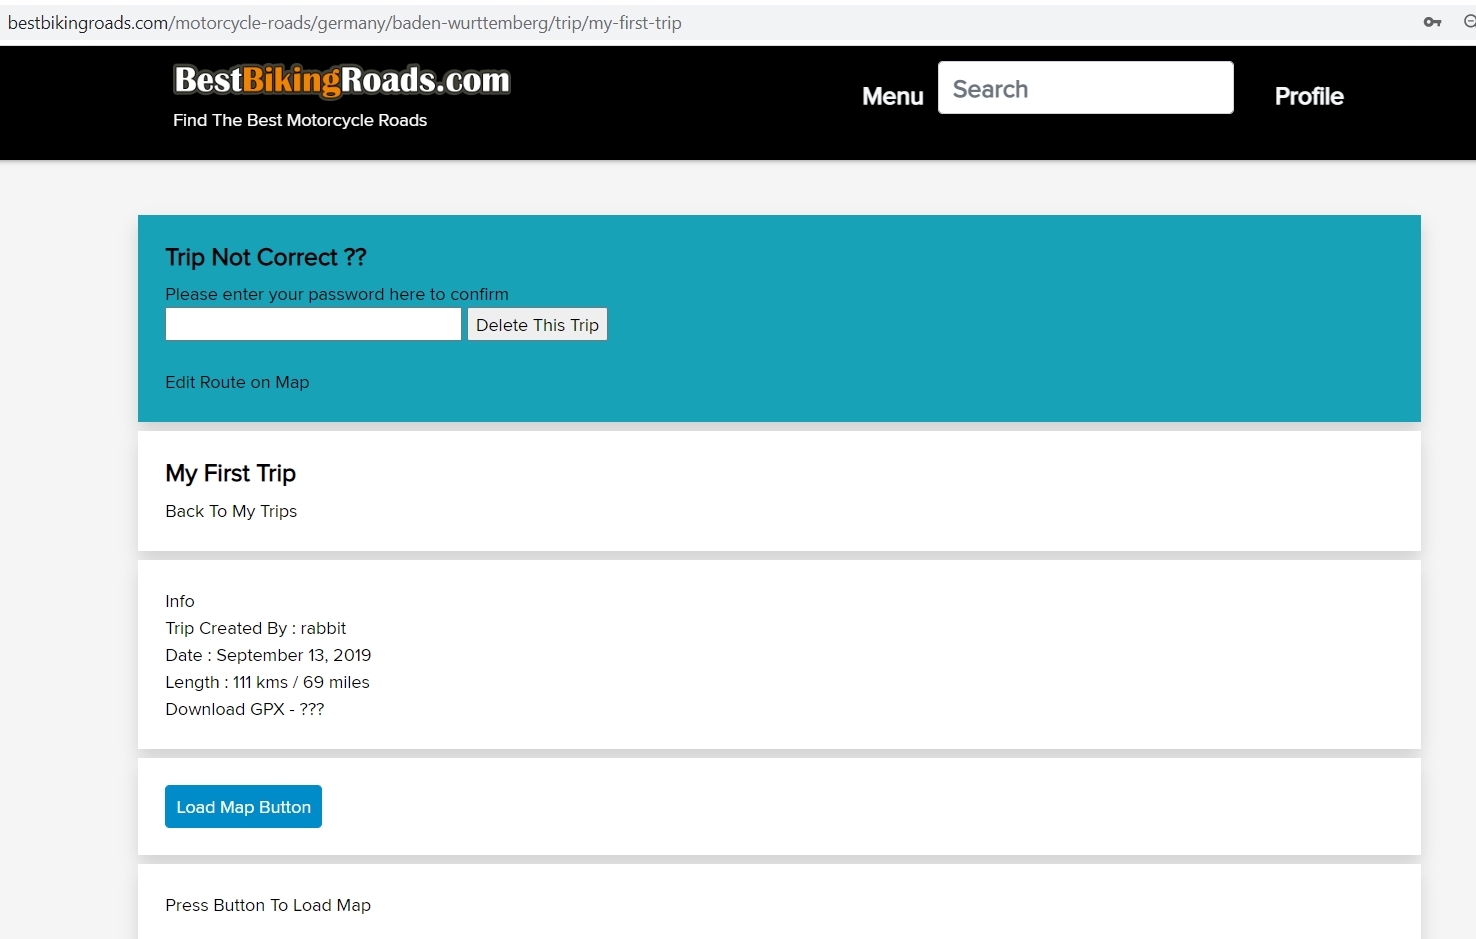Click the Length 111 kms / 69 miles line
Image resolution: width=1476 pixels, height=939 pixels.
267,682
